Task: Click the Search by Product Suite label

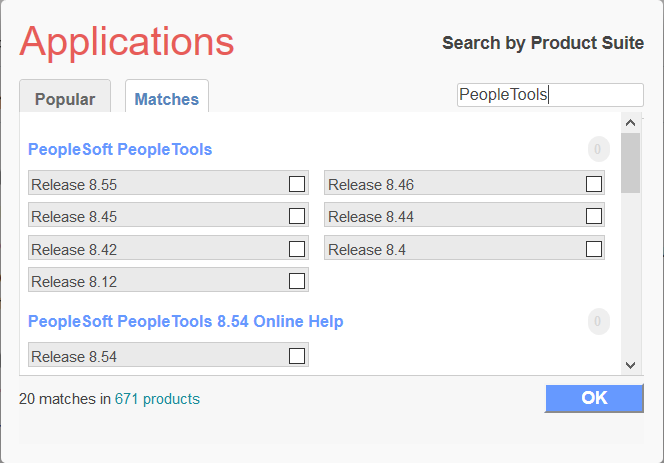Action: pos(543,43)
